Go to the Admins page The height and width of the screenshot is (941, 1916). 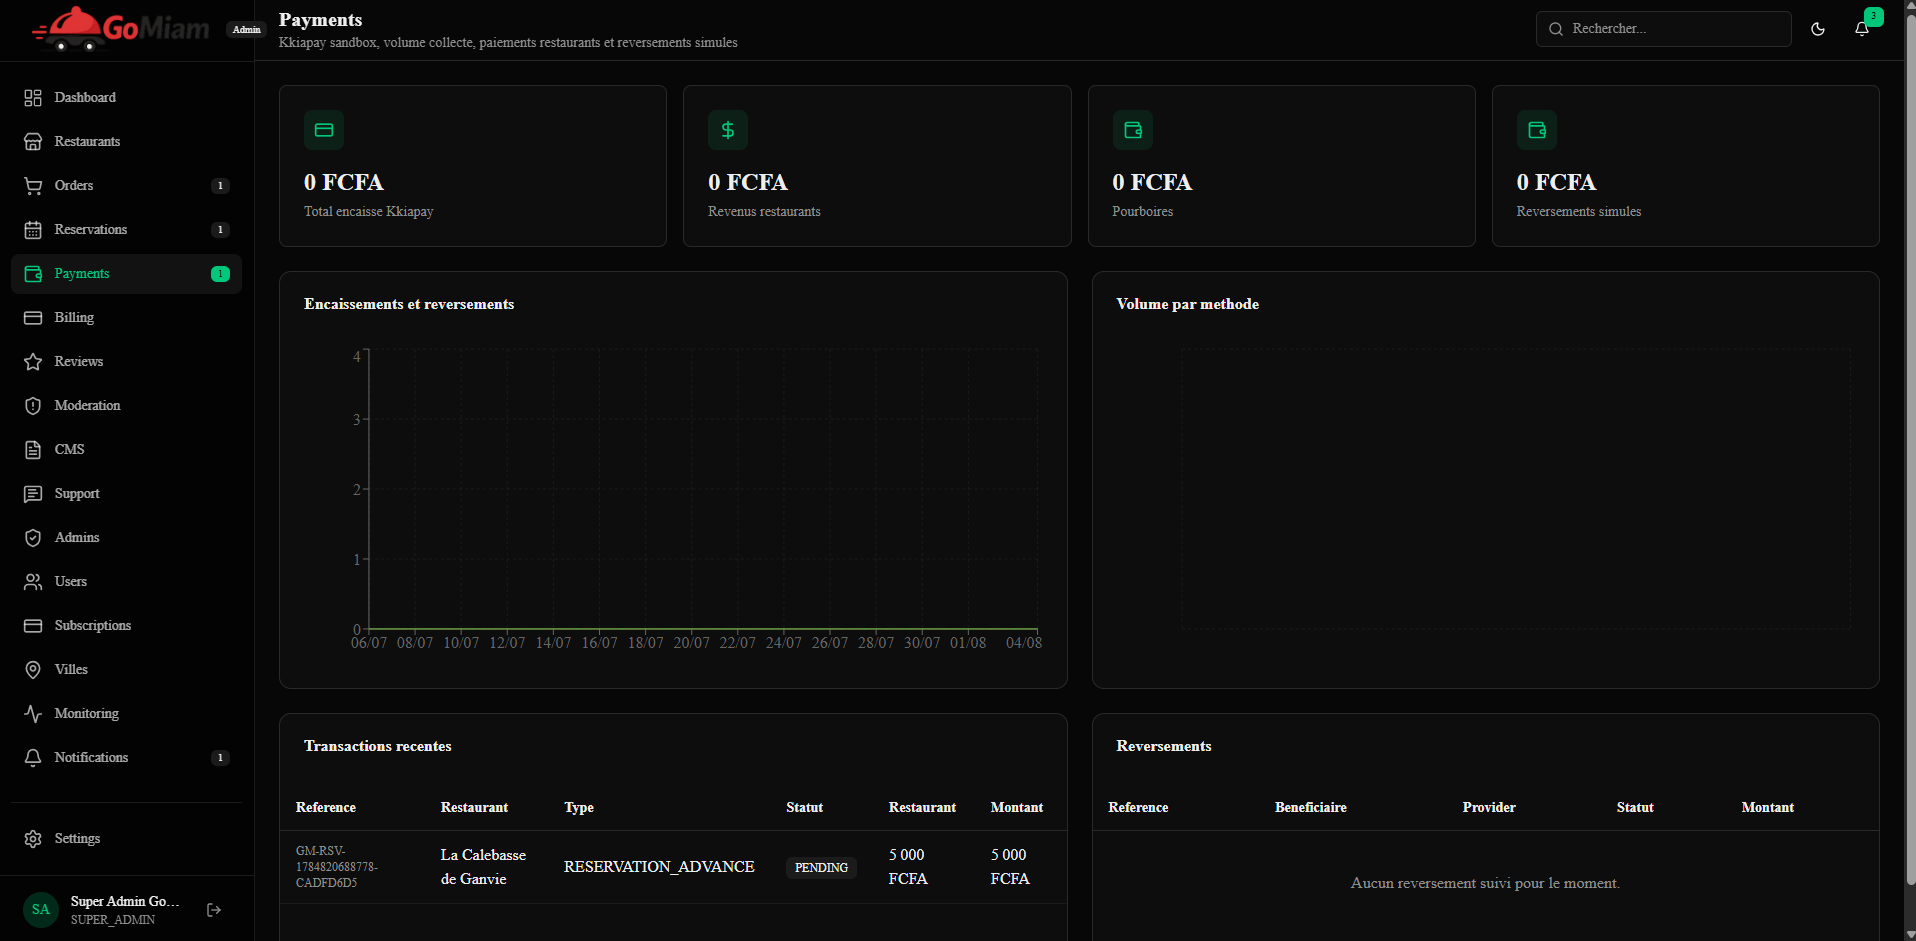coord(126,538)
